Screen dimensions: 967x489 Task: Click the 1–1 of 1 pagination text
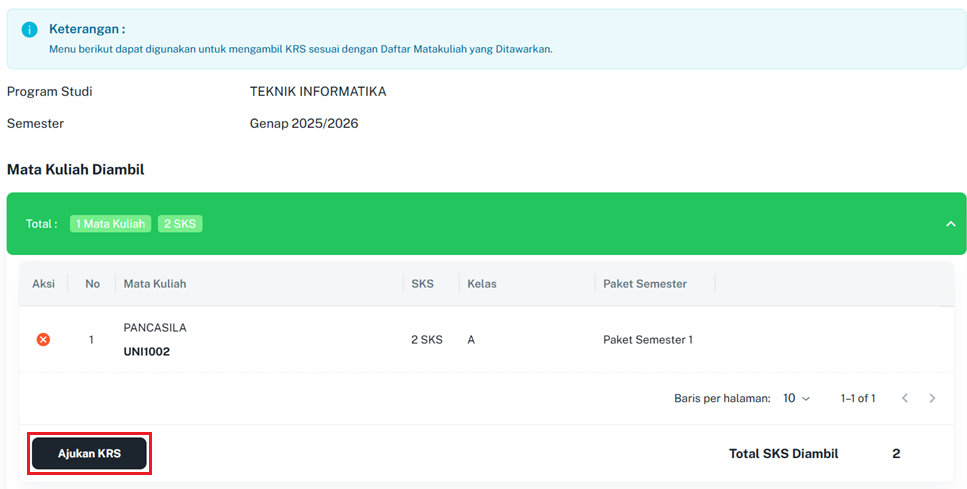pyautogui.click(x=858, y=398)
